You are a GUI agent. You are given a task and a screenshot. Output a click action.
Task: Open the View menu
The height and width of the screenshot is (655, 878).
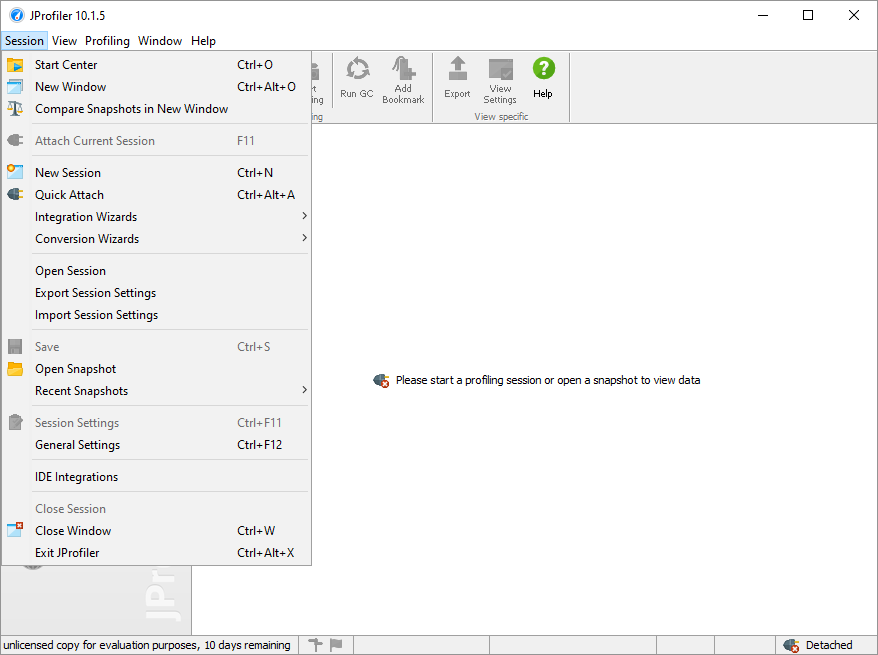[x=64, y=41]
